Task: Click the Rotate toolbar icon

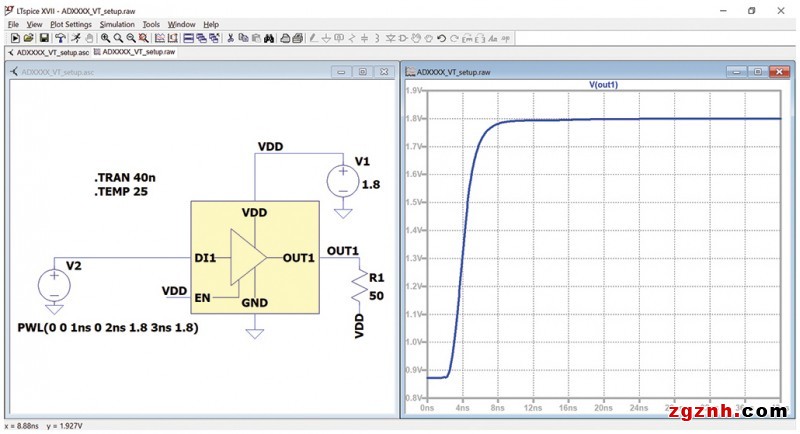Action: pos(467,38)
